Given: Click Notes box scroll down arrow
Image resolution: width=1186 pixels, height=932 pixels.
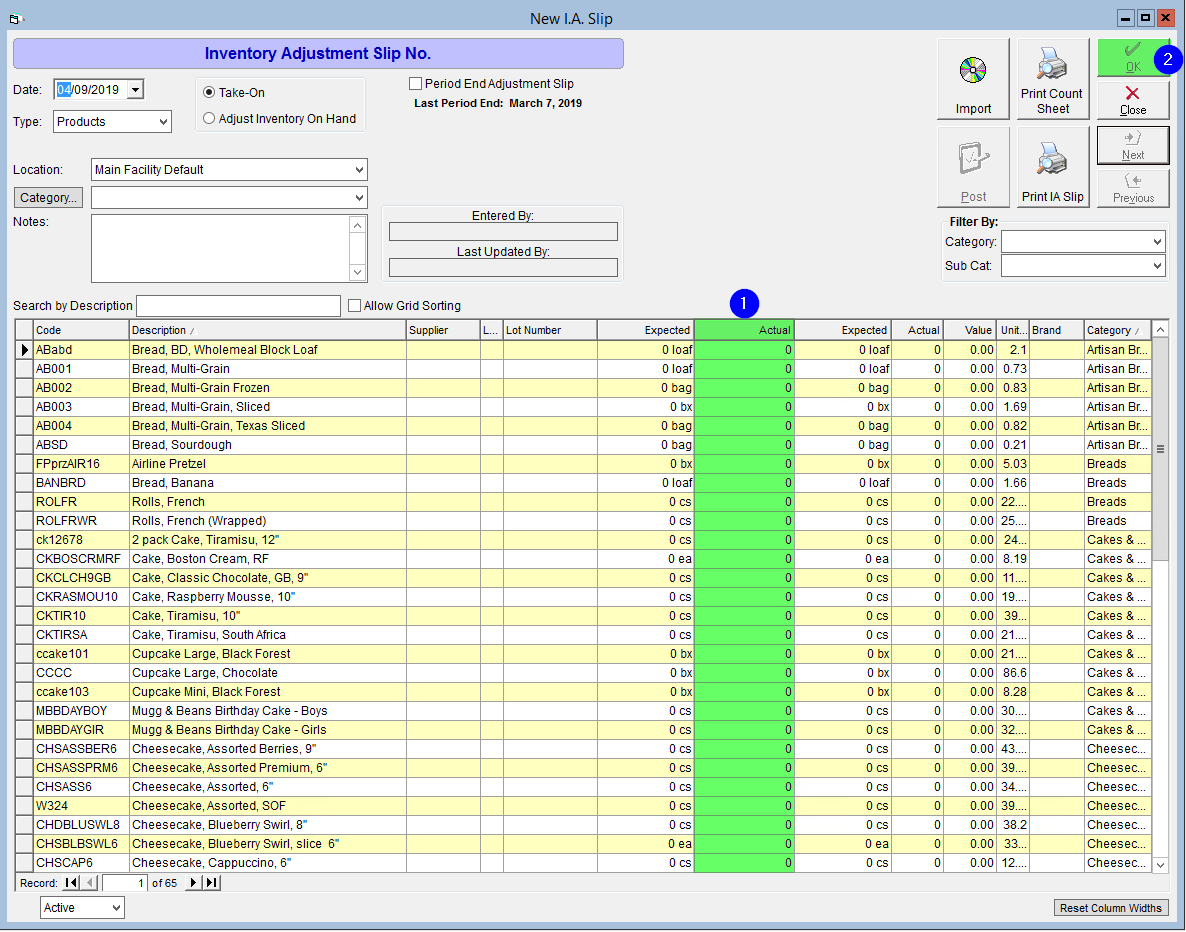Looking at the screenshot, I should coord(358,272).
